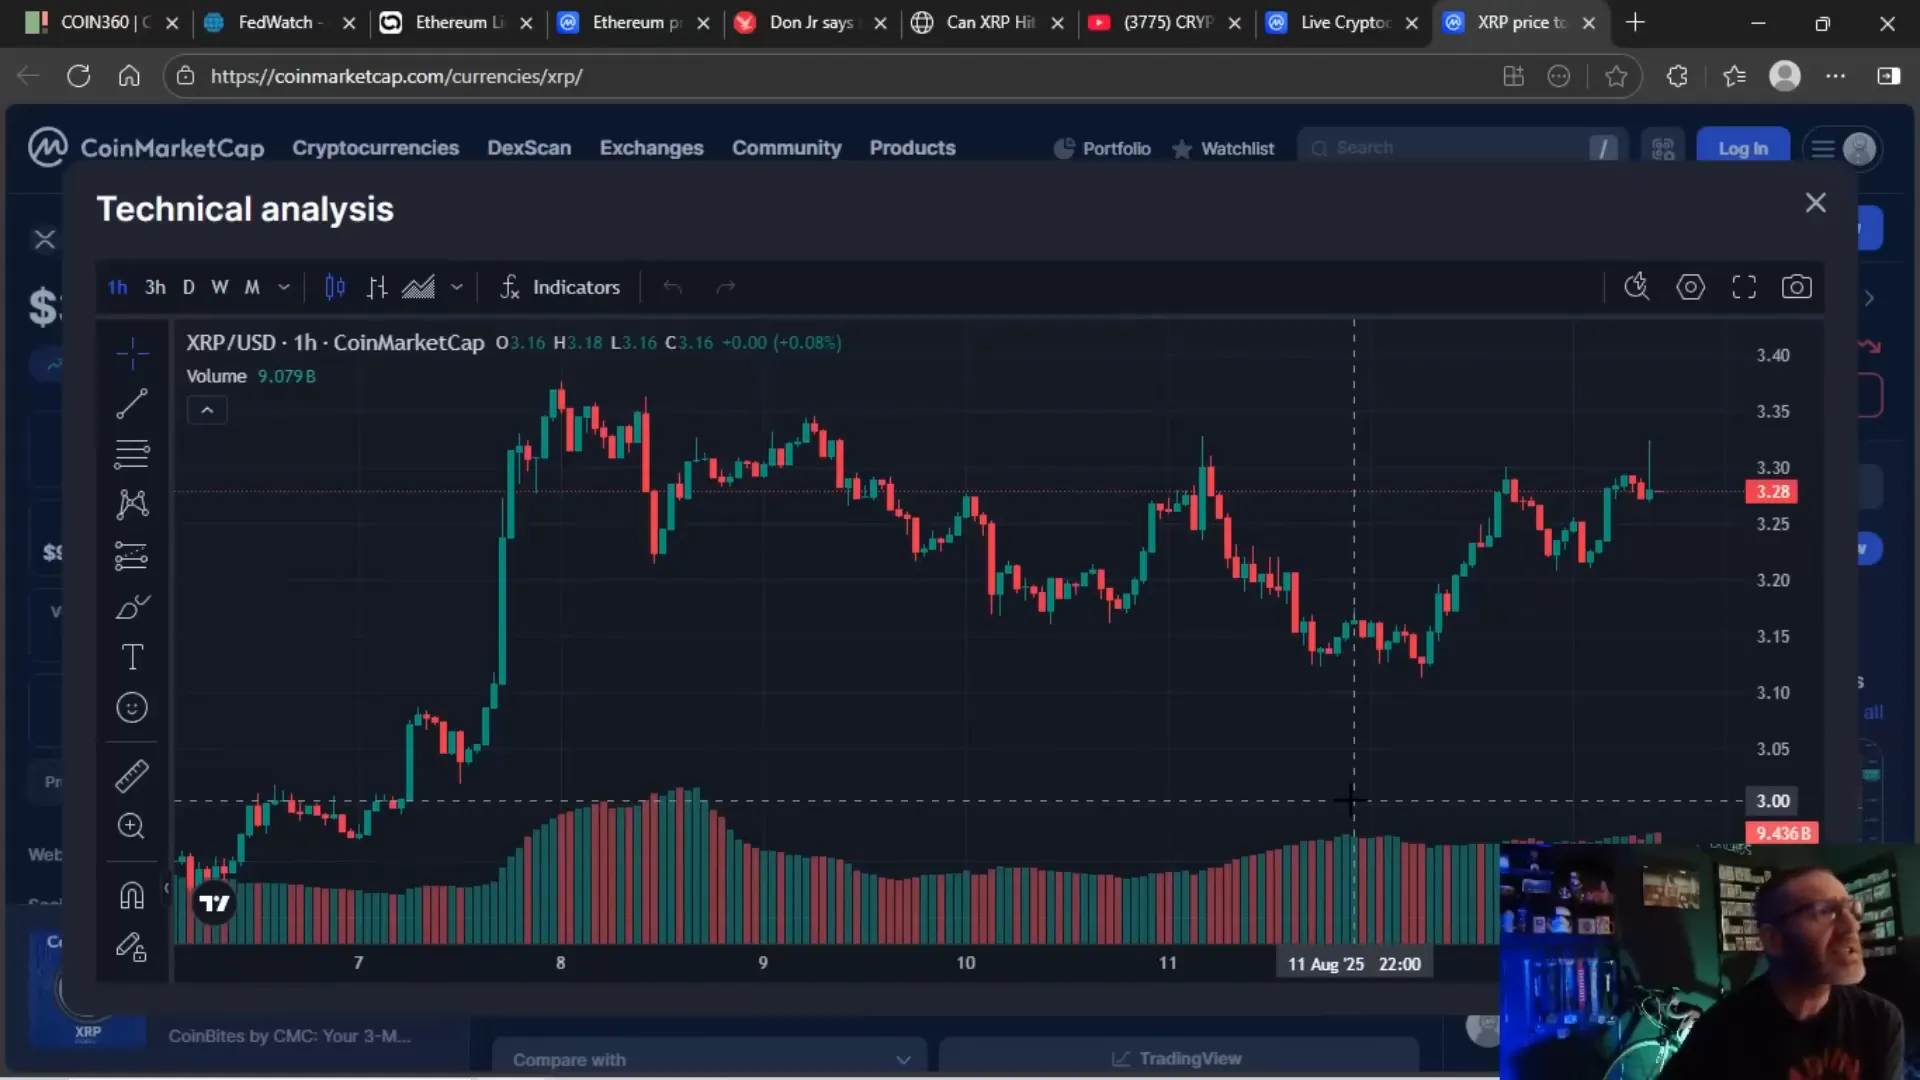This screenshot has width=1920, height=1080.
Task: Toggle lock all drawing tools
Action: tap(132, 946)
